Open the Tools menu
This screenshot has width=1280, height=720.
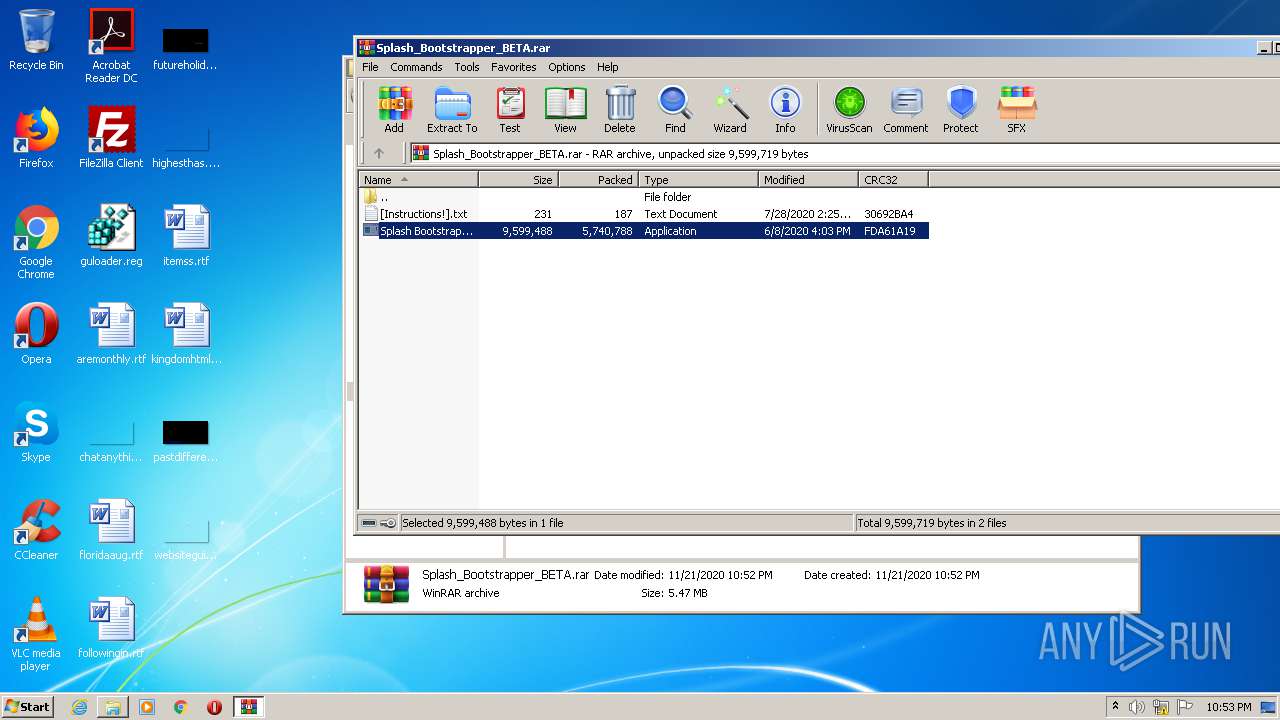[467, 67]
